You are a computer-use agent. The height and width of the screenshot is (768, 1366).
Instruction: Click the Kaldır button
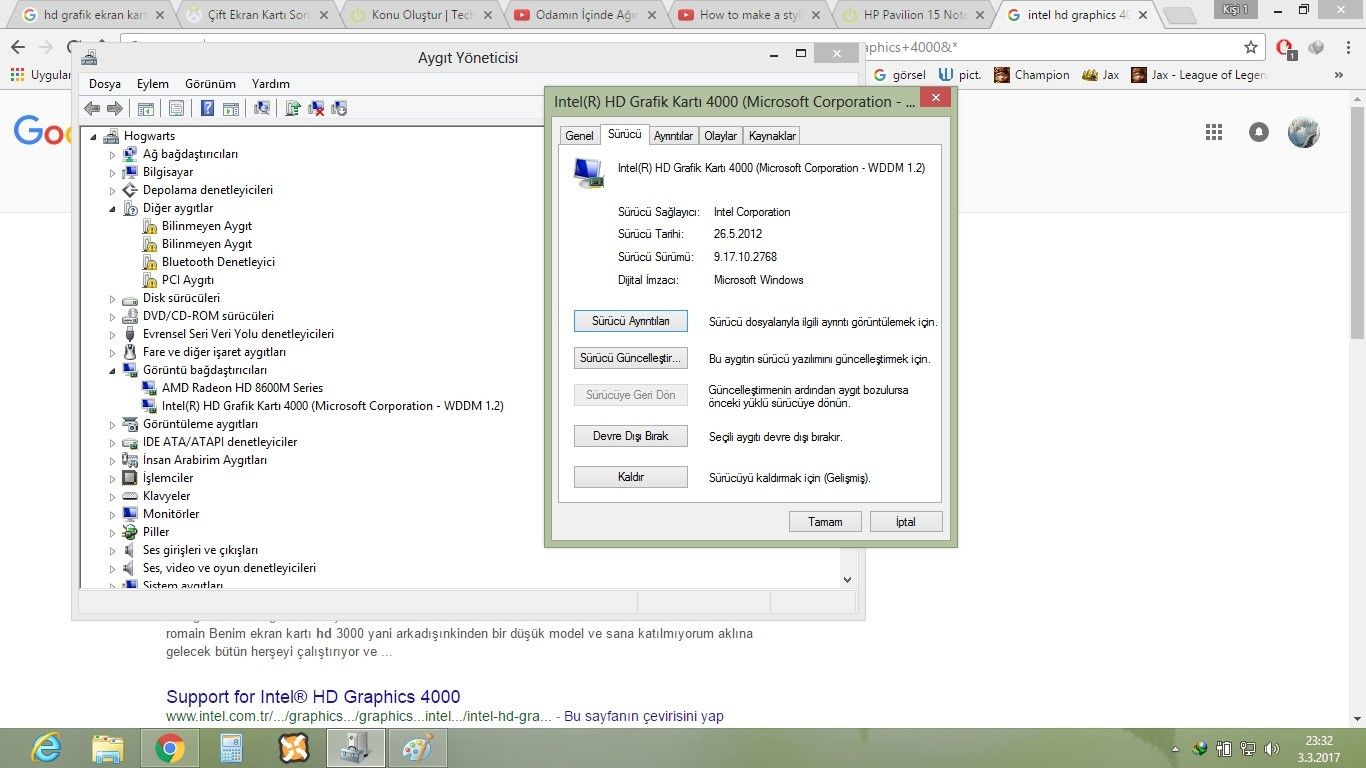coord(631,477)
